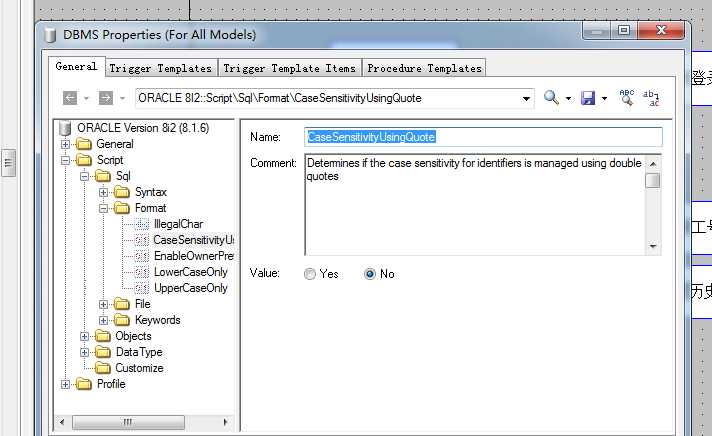Collapse the Format folder
The image size is (712, 436).
point(104,208)
